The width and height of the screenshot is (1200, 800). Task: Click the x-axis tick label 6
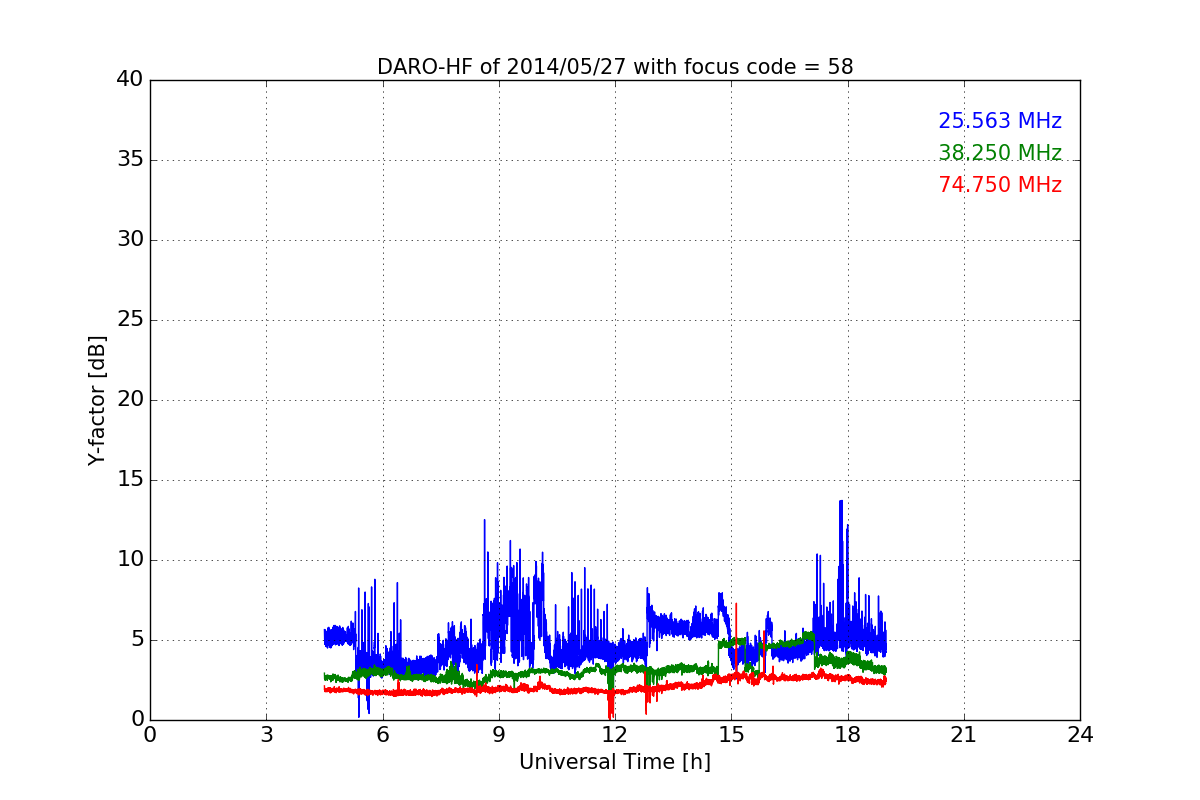pyautogui.click(x=382, y=735)
